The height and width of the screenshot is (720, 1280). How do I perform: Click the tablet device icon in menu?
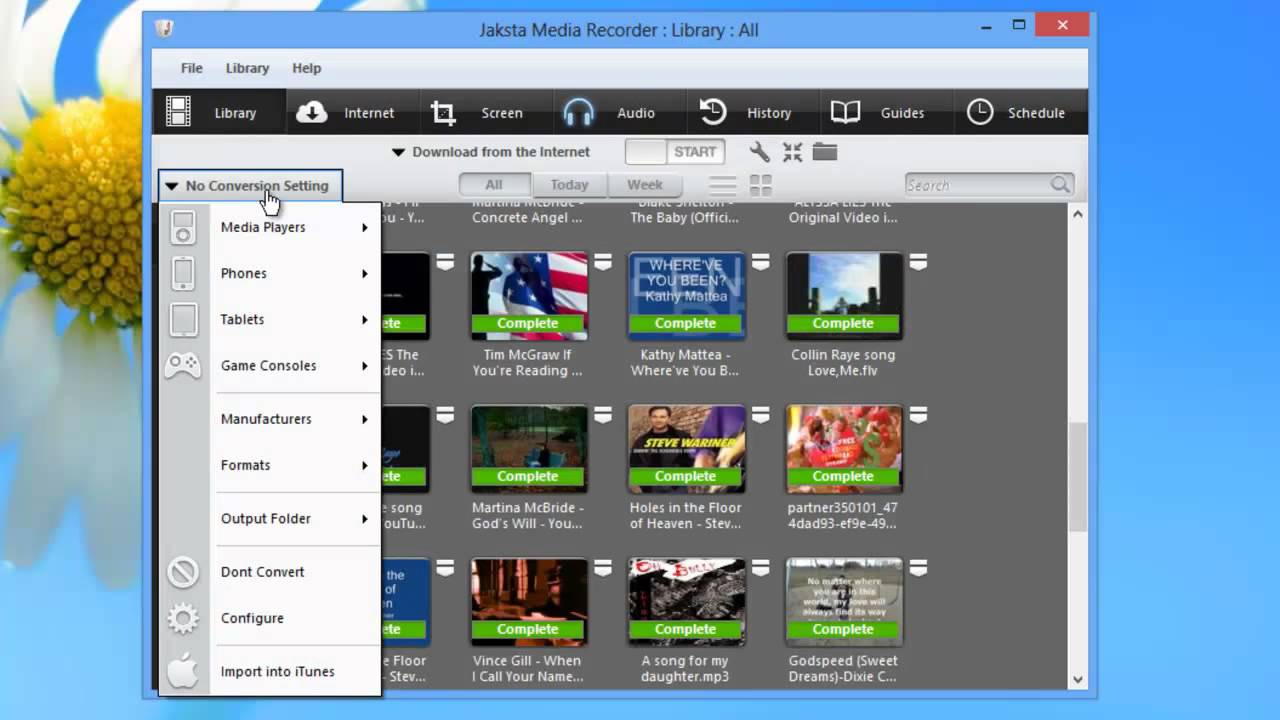point(183,320)
